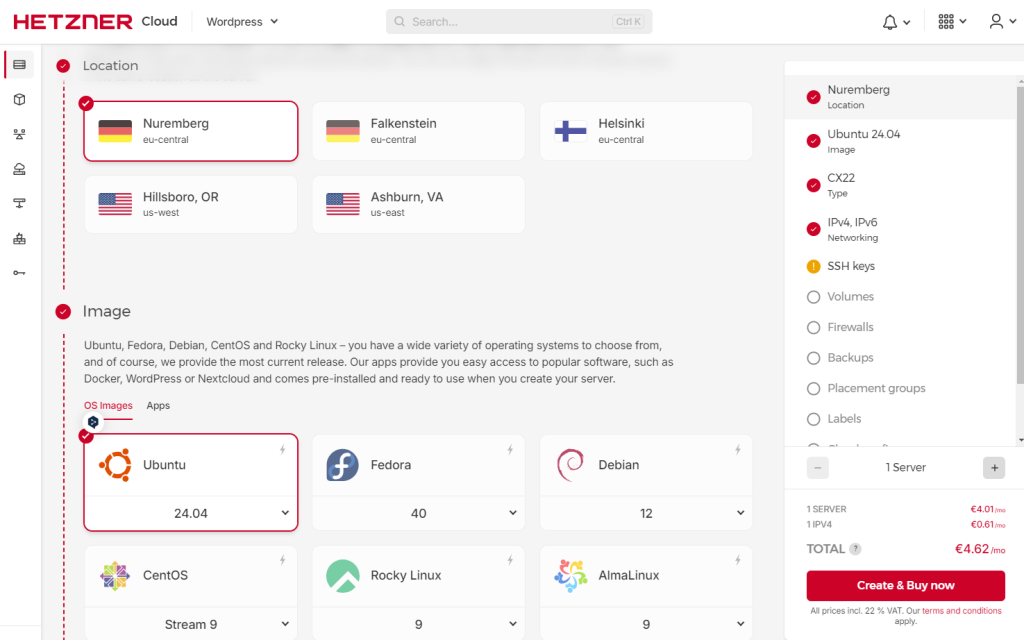Select Helsinki as server location
The height and width of the screenshot is (640, 1024).
[646, 131]
